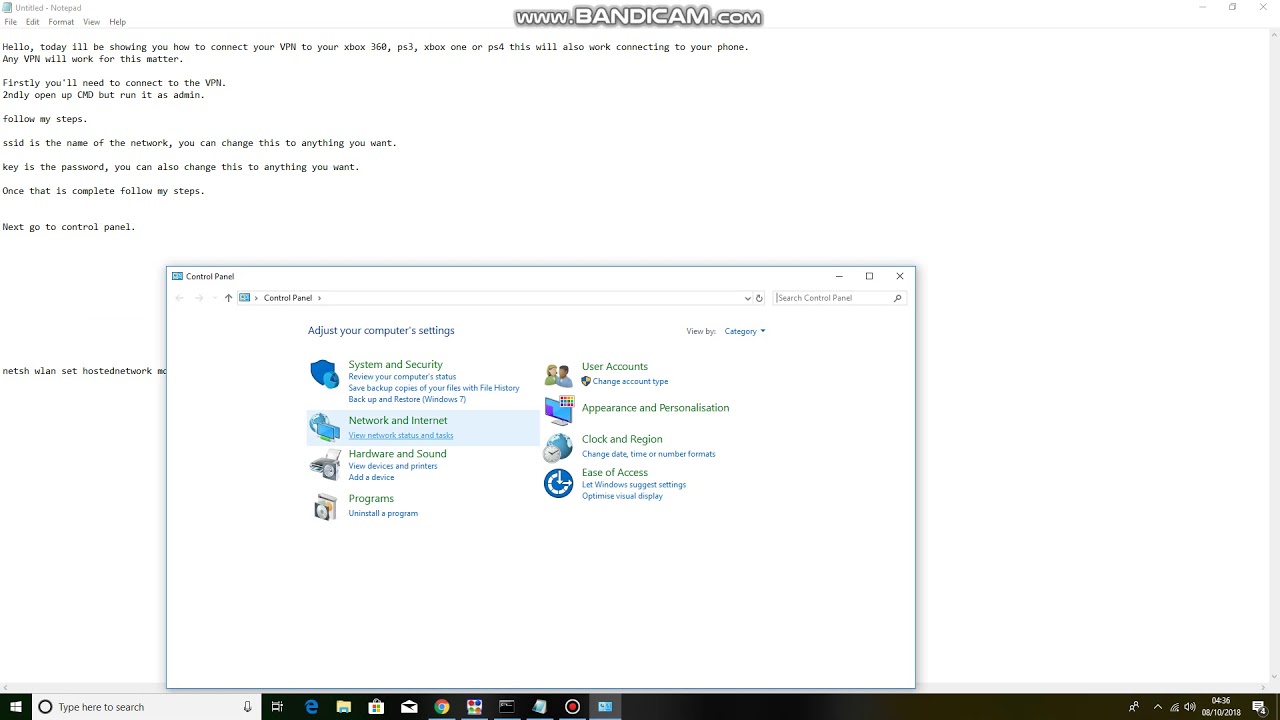The image size is (1280, 720).
Task: Click the taskbar clock showing 04:36
Action: point(1220,707)
